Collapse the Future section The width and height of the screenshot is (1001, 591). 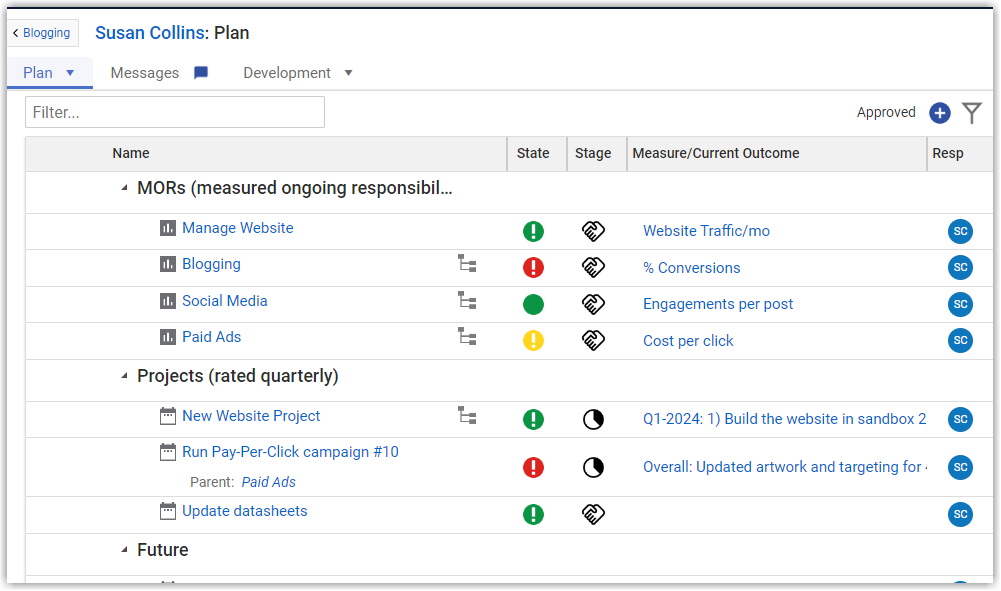(x=125, y=550)
